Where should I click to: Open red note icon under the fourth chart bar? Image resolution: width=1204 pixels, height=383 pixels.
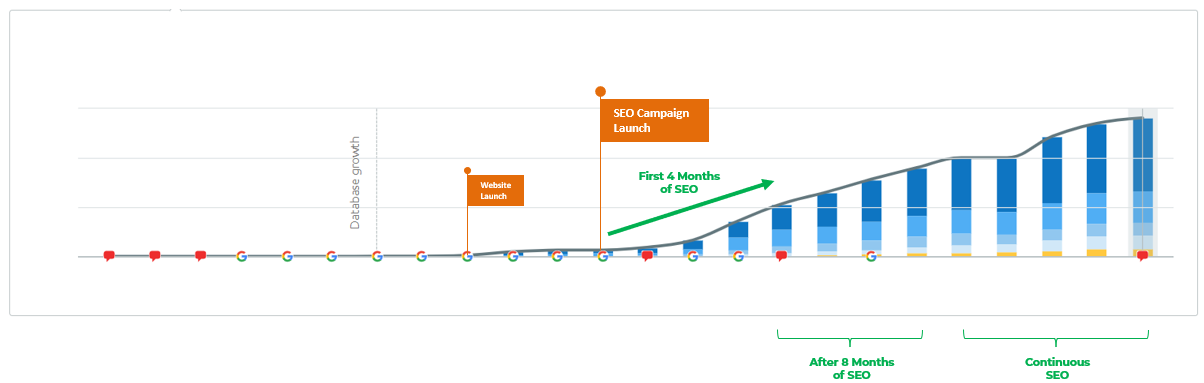pyautogui.click(x=782, y=256)
